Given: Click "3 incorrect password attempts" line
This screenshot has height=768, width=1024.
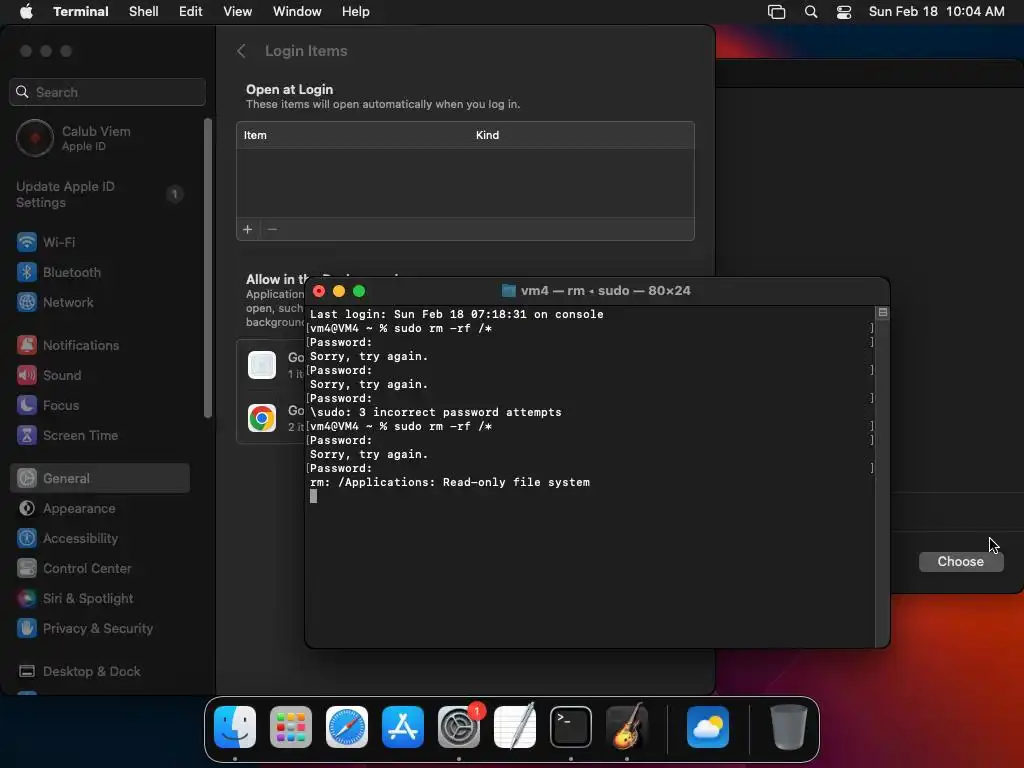Looking at the screenshot, I should pyautogui.click(x=436, y=413).
